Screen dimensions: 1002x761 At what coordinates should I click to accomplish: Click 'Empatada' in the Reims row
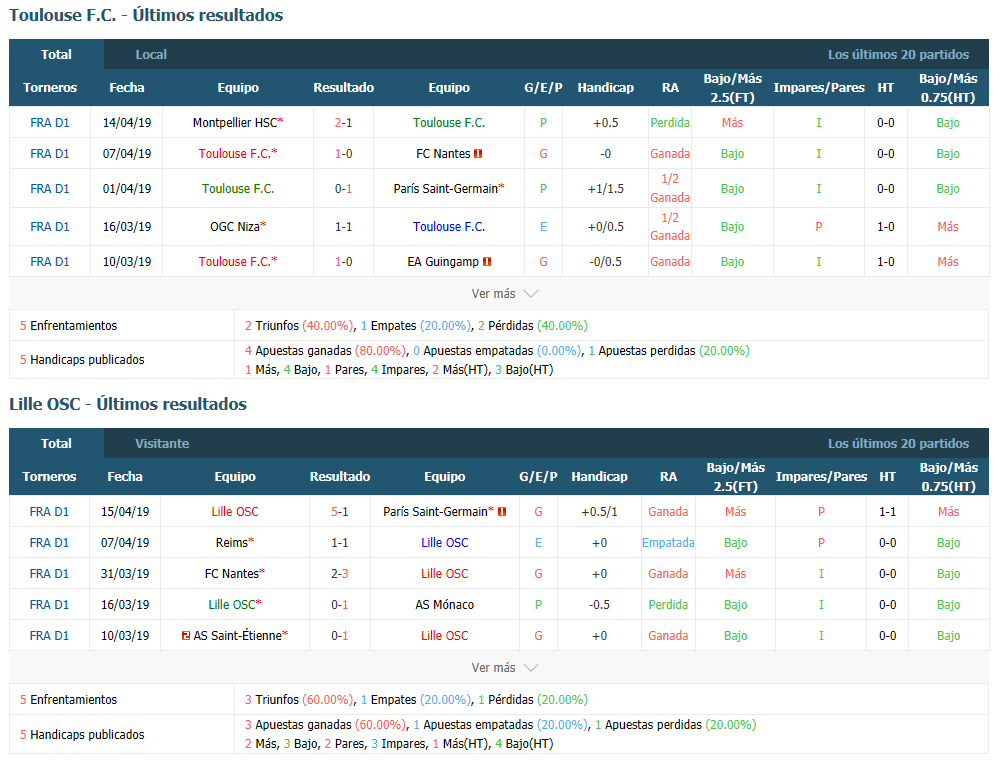pyautogui.click(x=668, y=543)
